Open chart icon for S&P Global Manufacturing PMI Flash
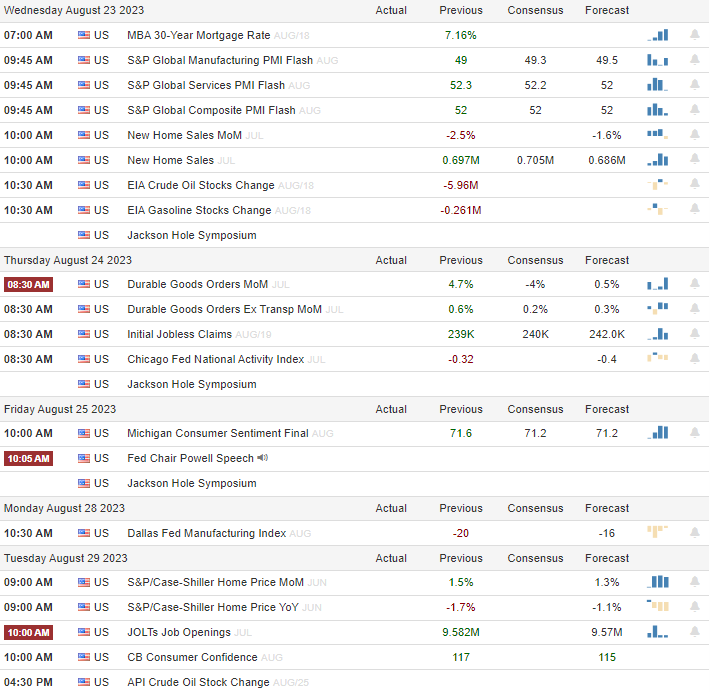The image size is (712, 692). coord(657,60)
